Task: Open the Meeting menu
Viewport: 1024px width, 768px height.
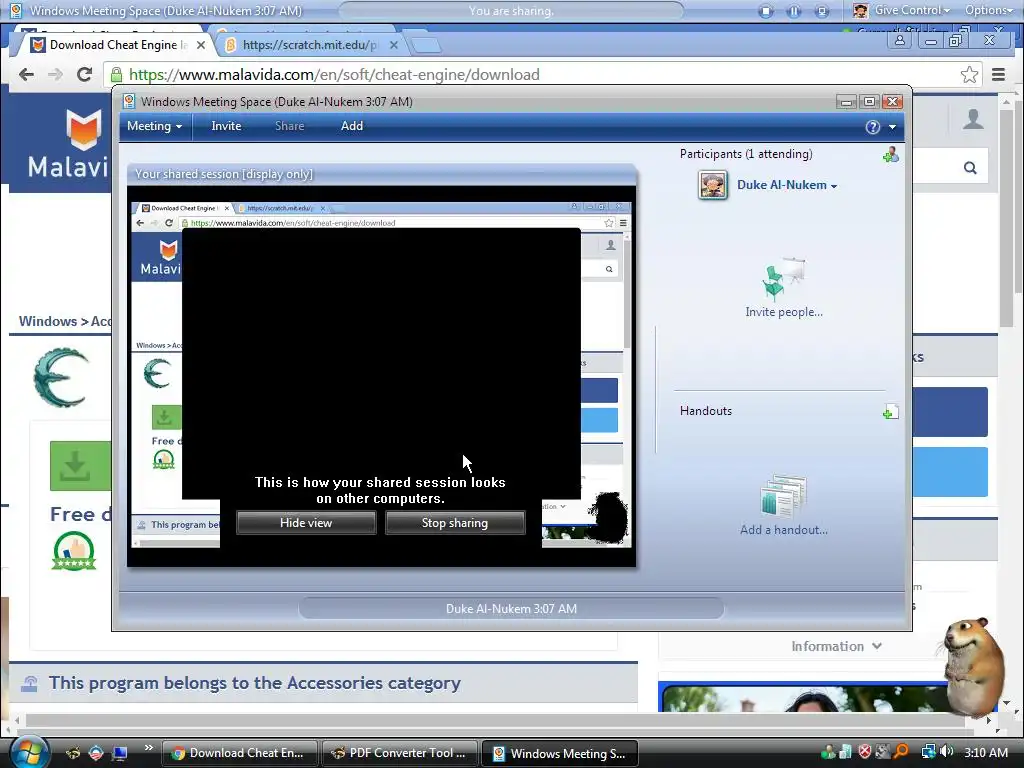Action: pyautogui.click(x=154, y=126)
